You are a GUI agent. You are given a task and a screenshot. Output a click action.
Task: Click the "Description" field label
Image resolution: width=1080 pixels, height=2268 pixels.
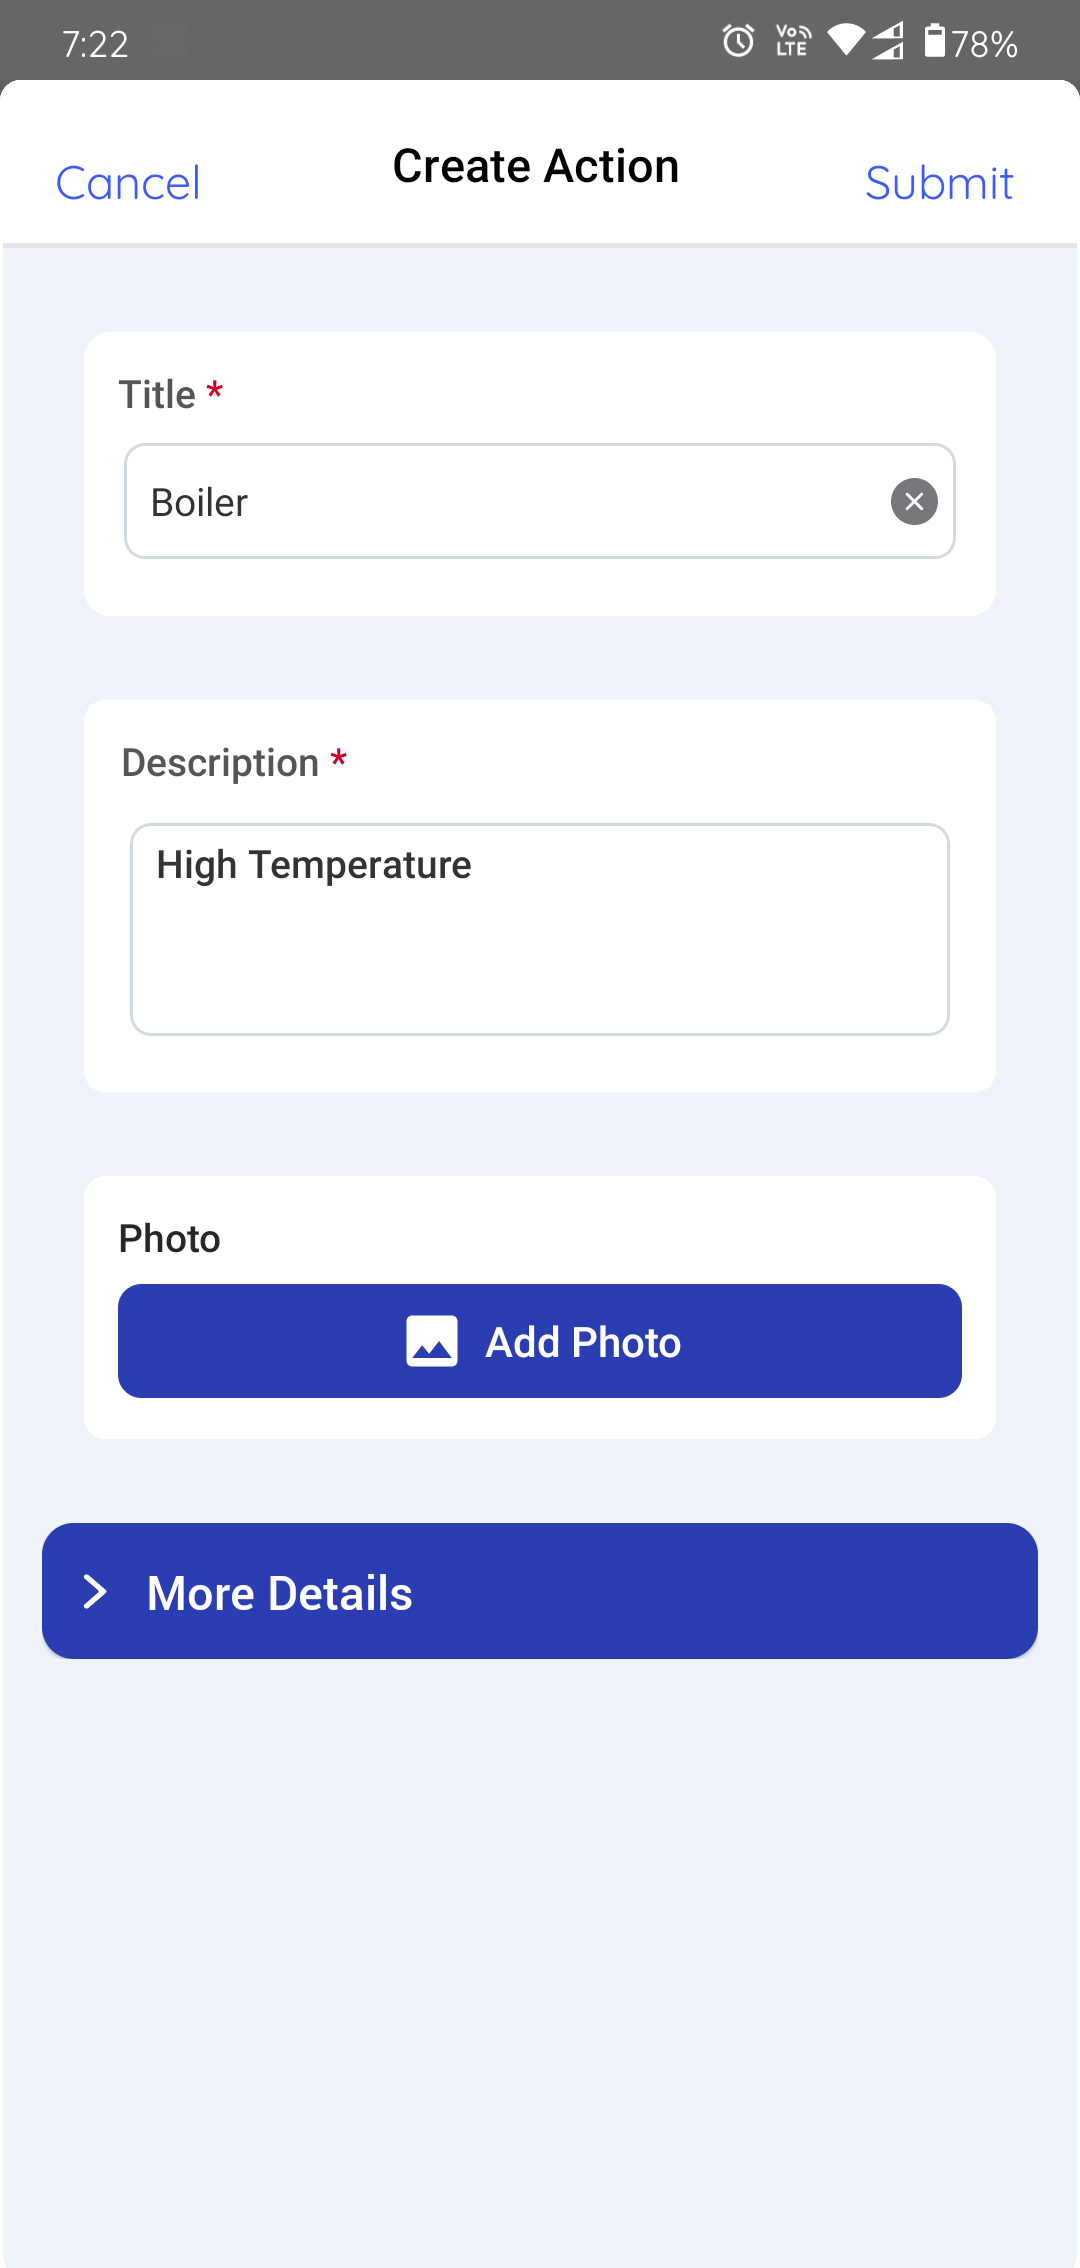[x=220, y=763]
